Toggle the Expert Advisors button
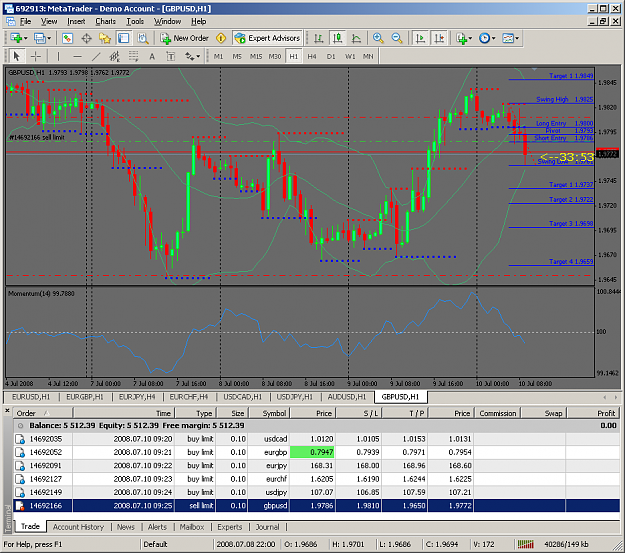This screenshot has height=553, width=625. [267, 38]
